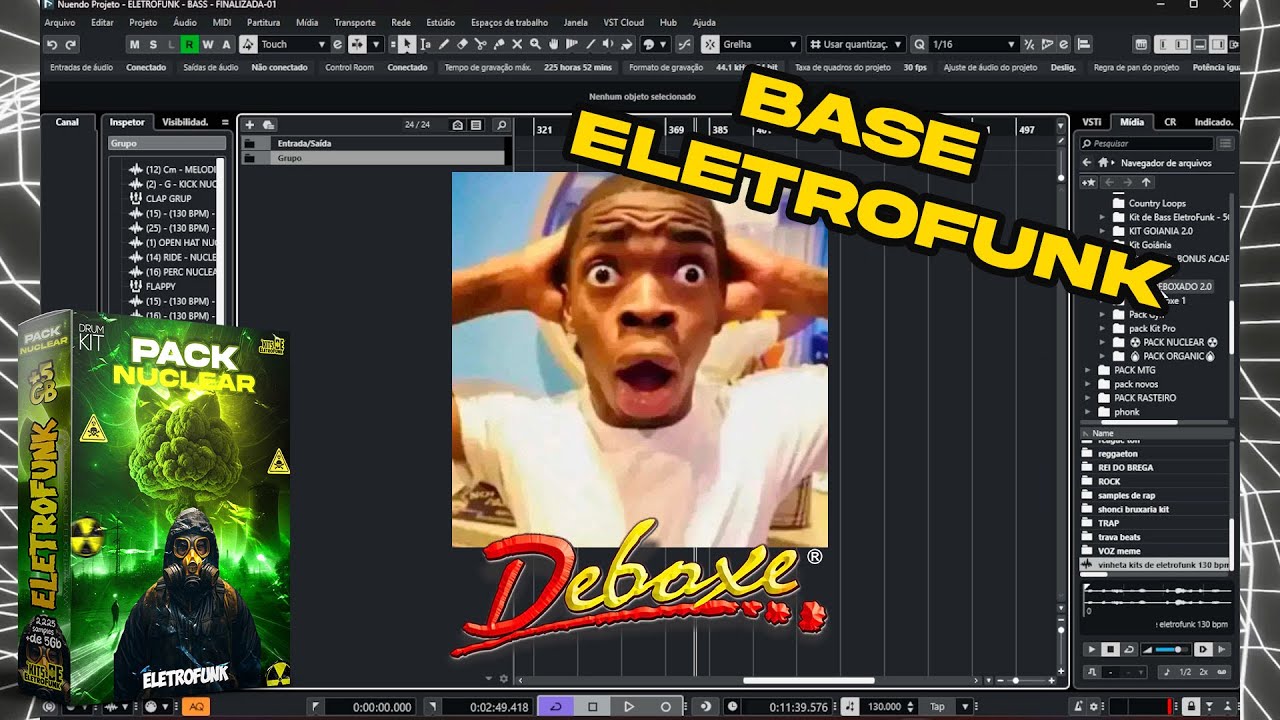Expand the phonk folder
The width and height of the screenshot is (1280, 720).
pyautogui.click(x=1089, y=412)
